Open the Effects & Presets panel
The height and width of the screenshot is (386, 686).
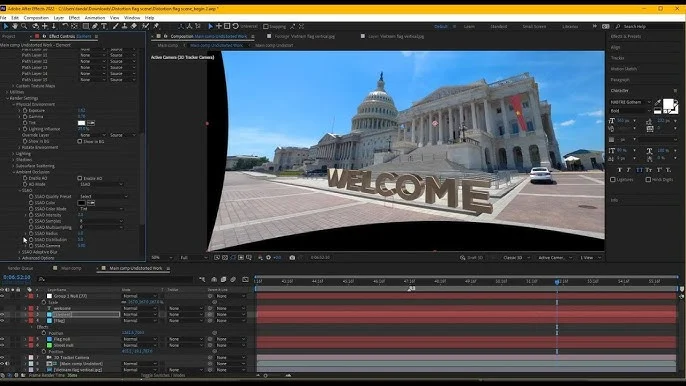coord(626,36)
